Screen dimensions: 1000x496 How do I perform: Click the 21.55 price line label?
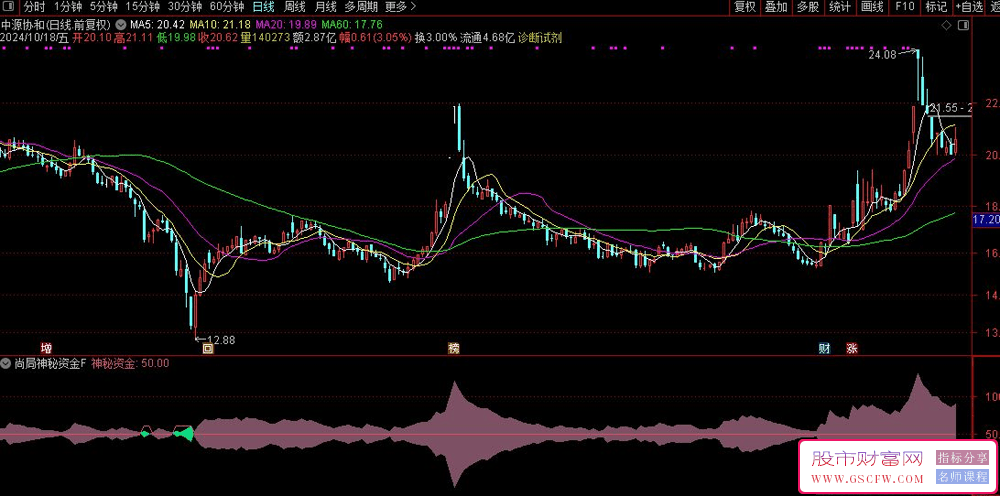point(949,108)
